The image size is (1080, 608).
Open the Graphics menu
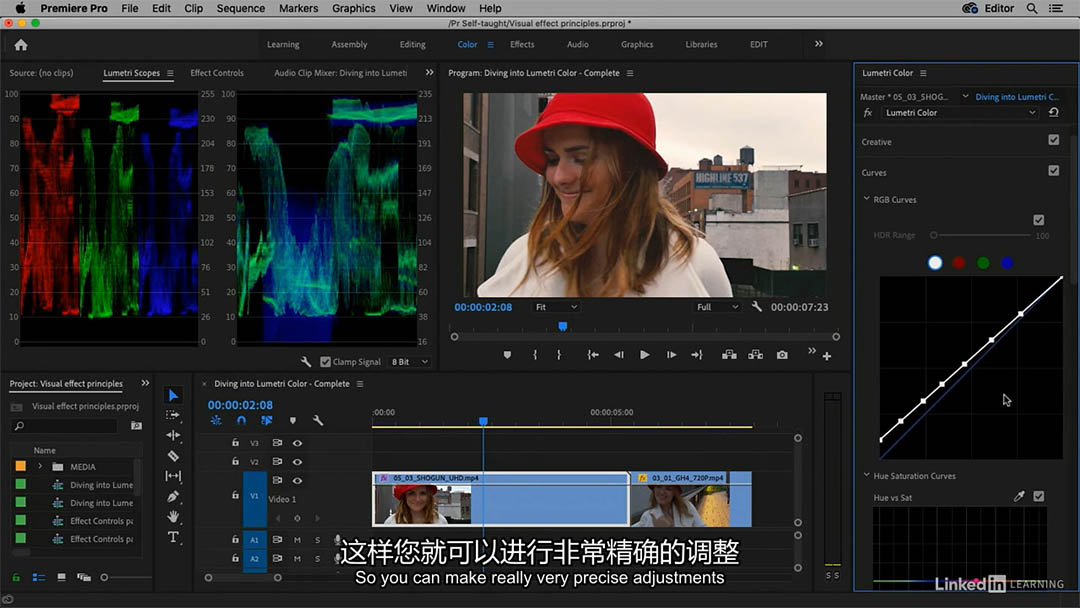click(353, 8)
